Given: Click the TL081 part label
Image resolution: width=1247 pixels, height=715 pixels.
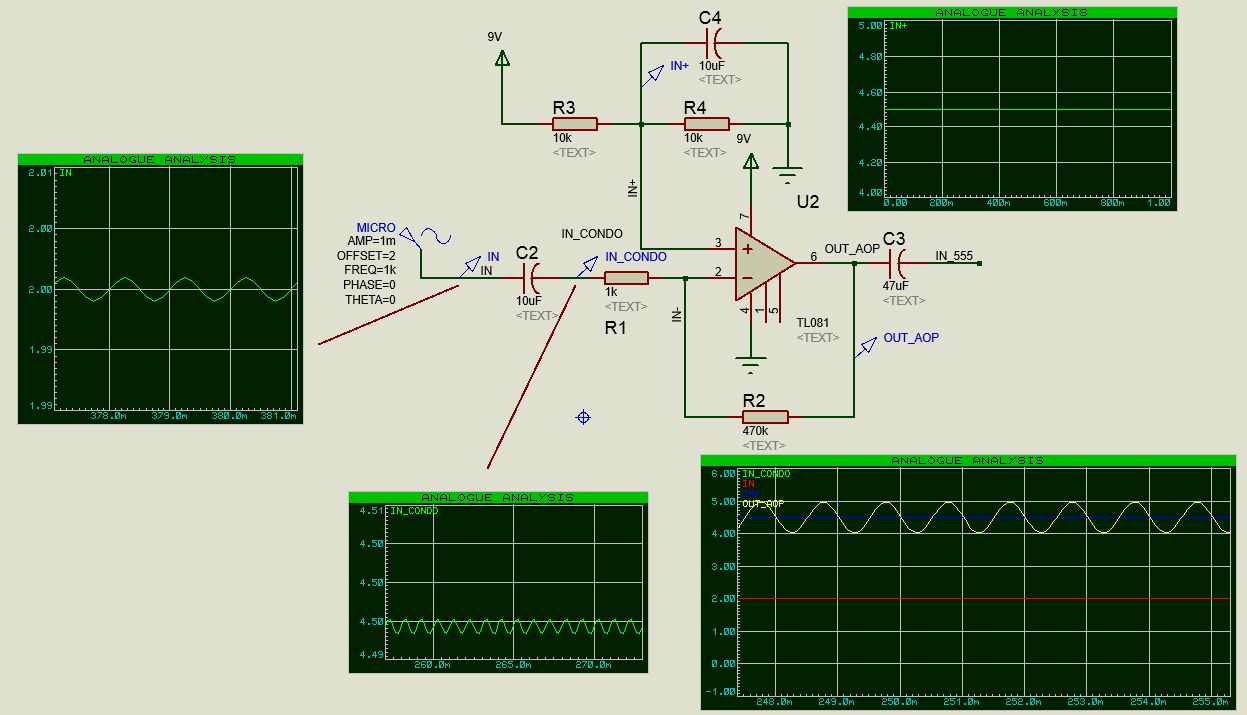Looking at the screenshot, I should (814, 323).
